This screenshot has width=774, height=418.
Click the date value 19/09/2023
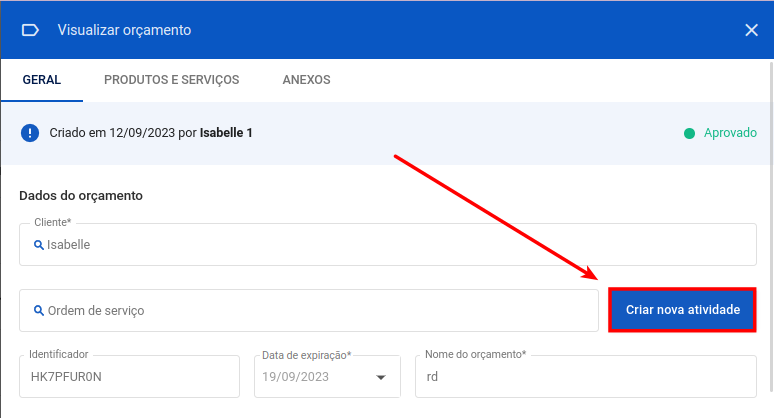pyautogui.click(x=295, y=377)
